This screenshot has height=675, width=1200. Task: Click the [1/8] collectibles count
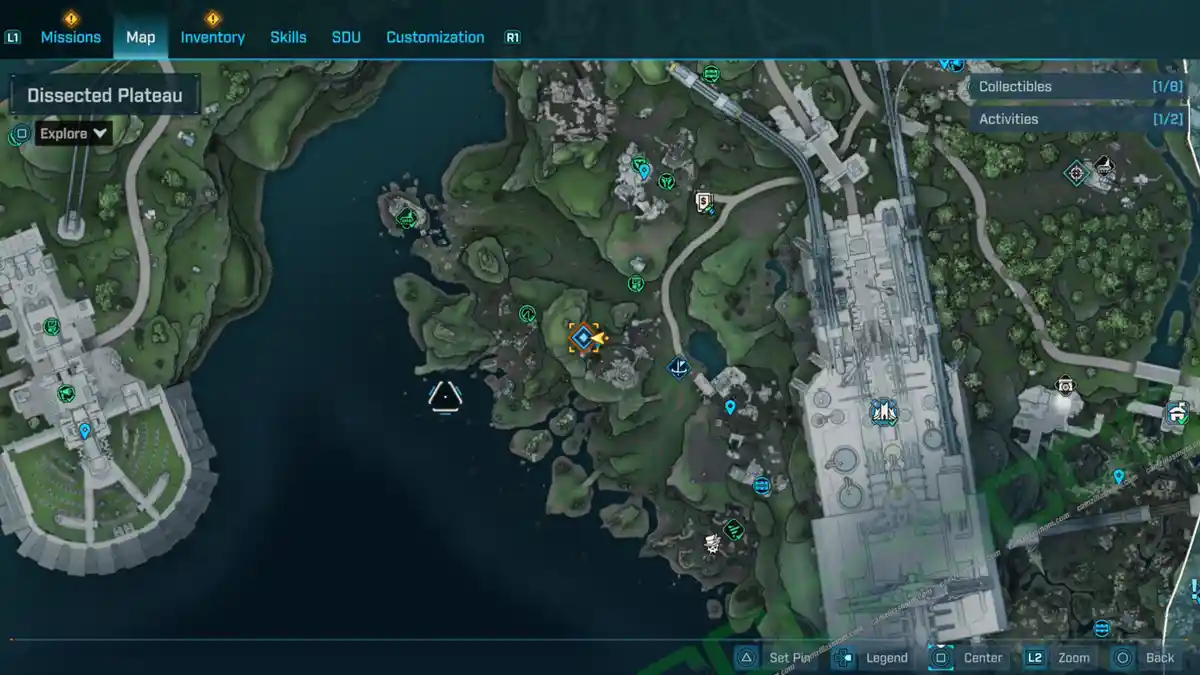(1167, 86)
